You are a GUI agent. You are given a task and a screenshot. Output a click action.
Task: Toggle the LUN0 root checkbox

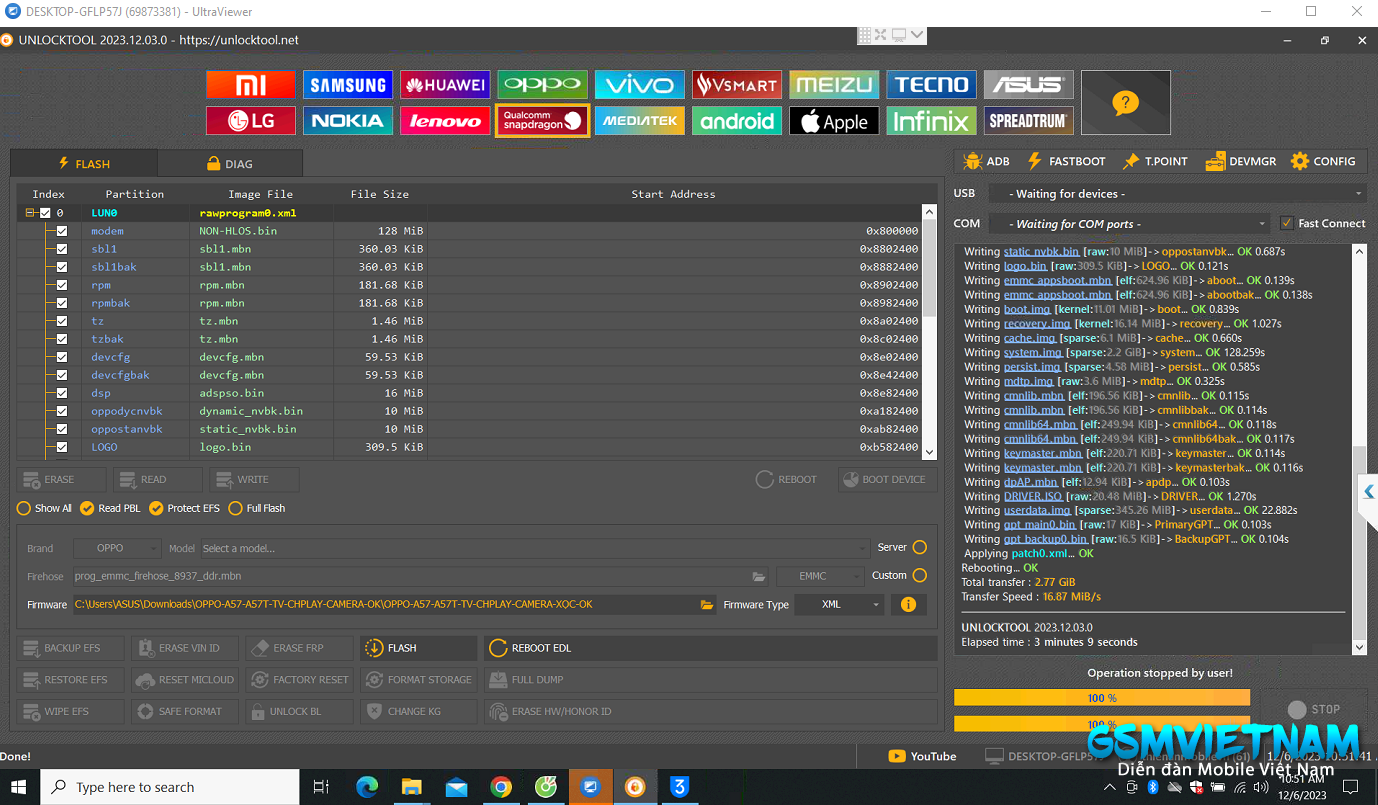(x=45, y=213)
